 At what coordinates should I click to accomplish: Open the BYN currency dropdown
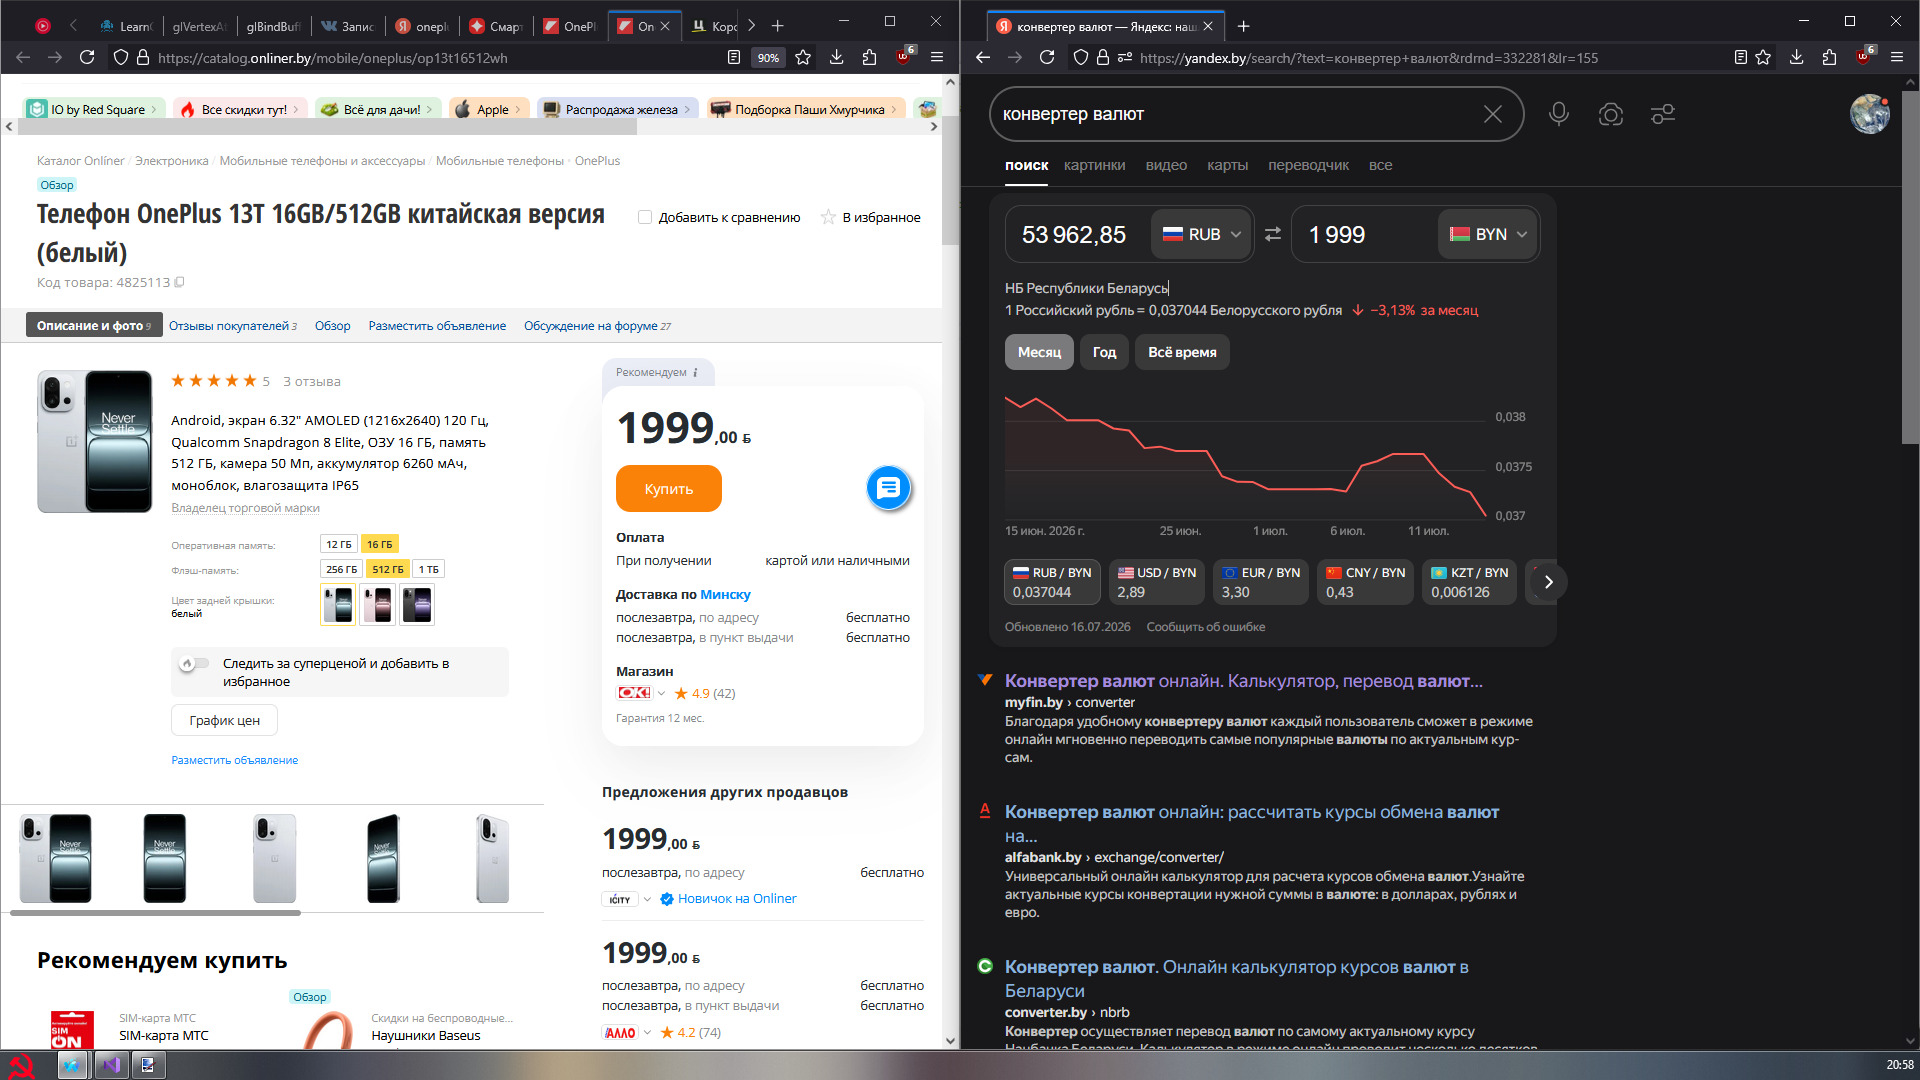tap(1488, 234)
